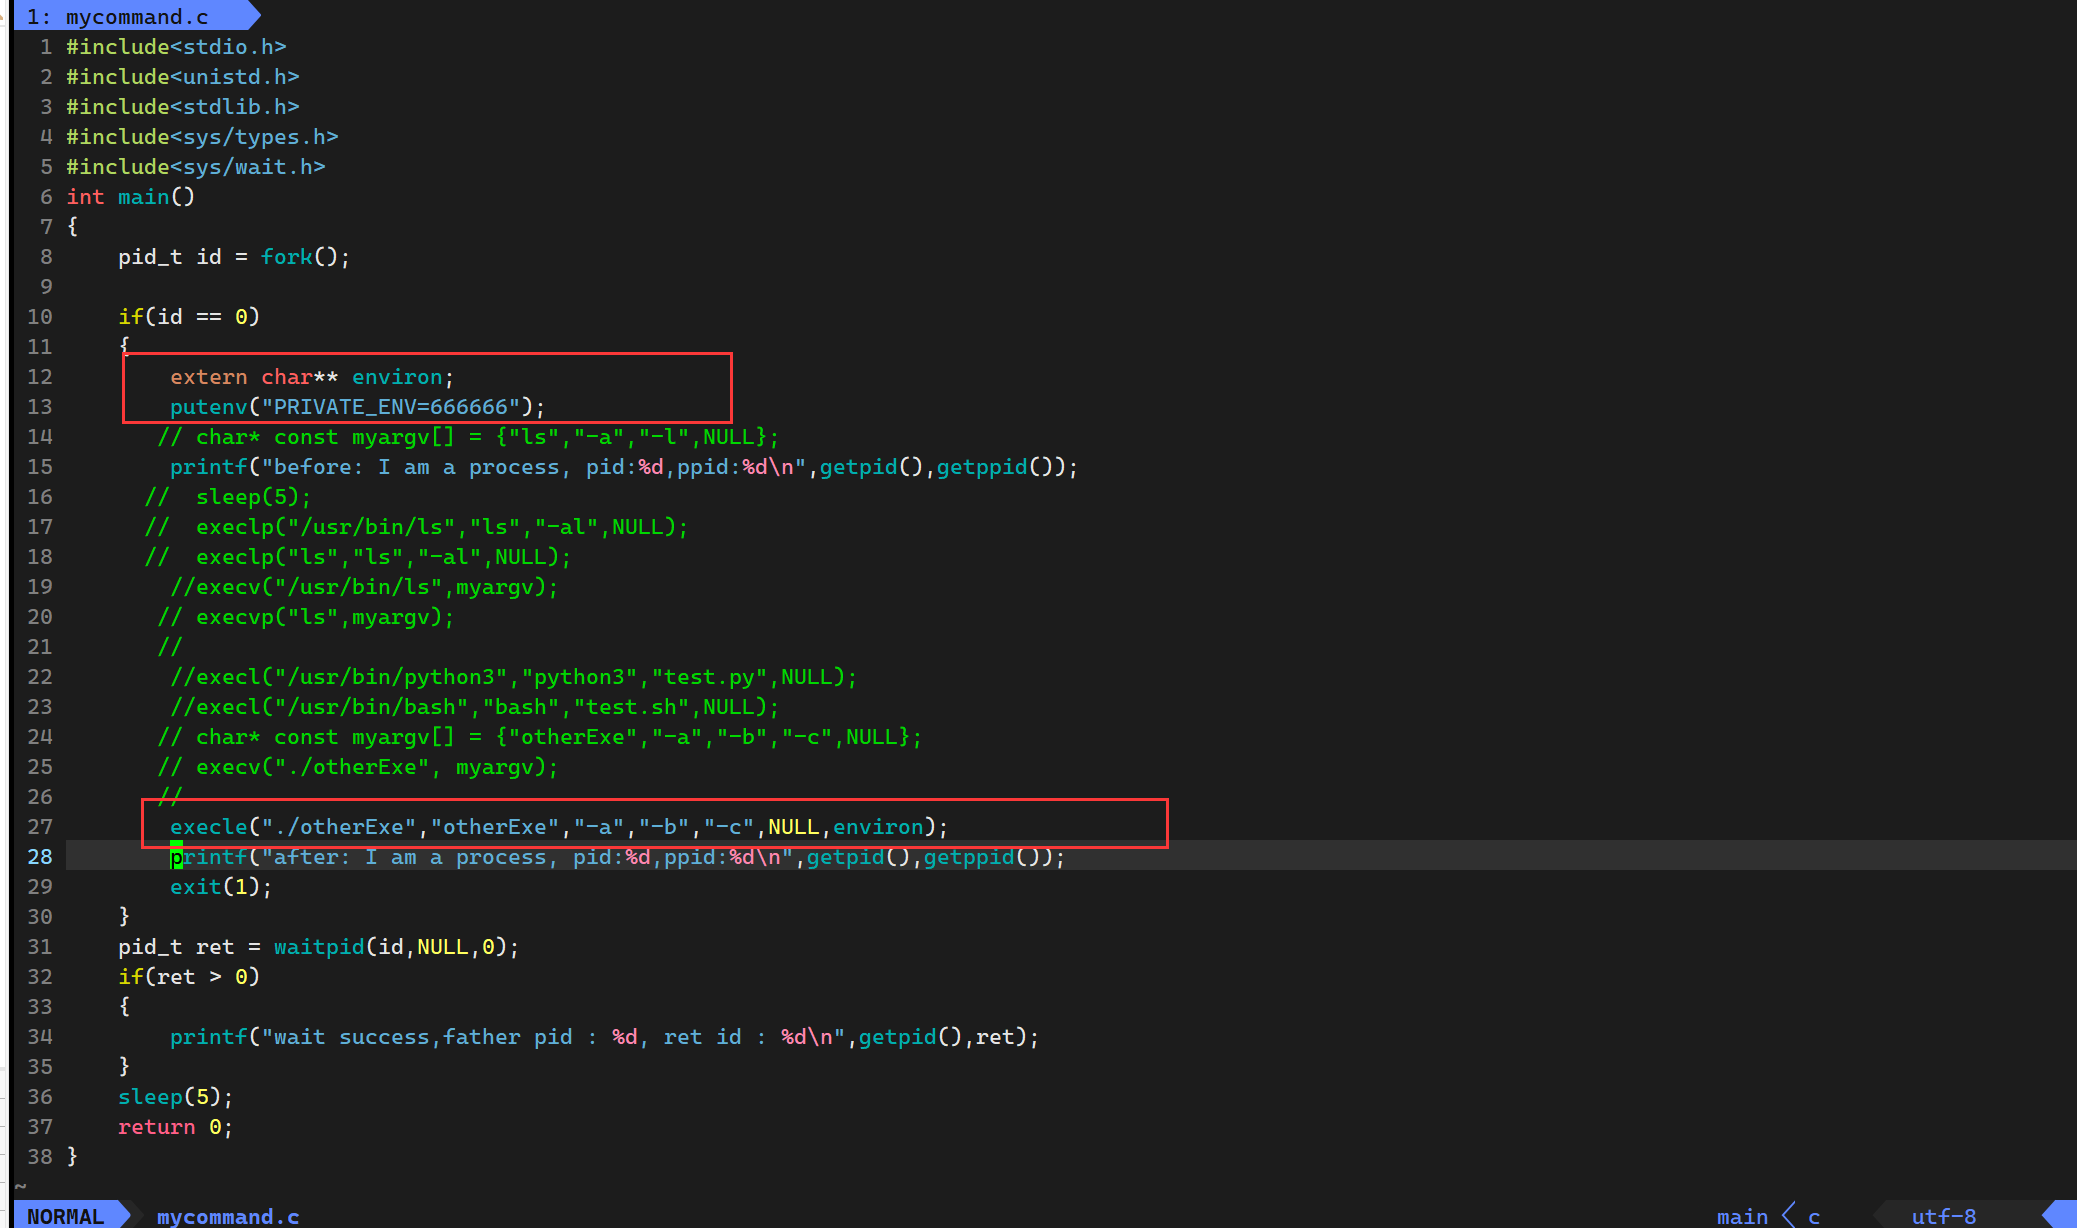Image resolution: width=2077 pixels, height=1228 pixels.
Task: Click the 'before: I am a process' printf
Action: coord(624,467)
